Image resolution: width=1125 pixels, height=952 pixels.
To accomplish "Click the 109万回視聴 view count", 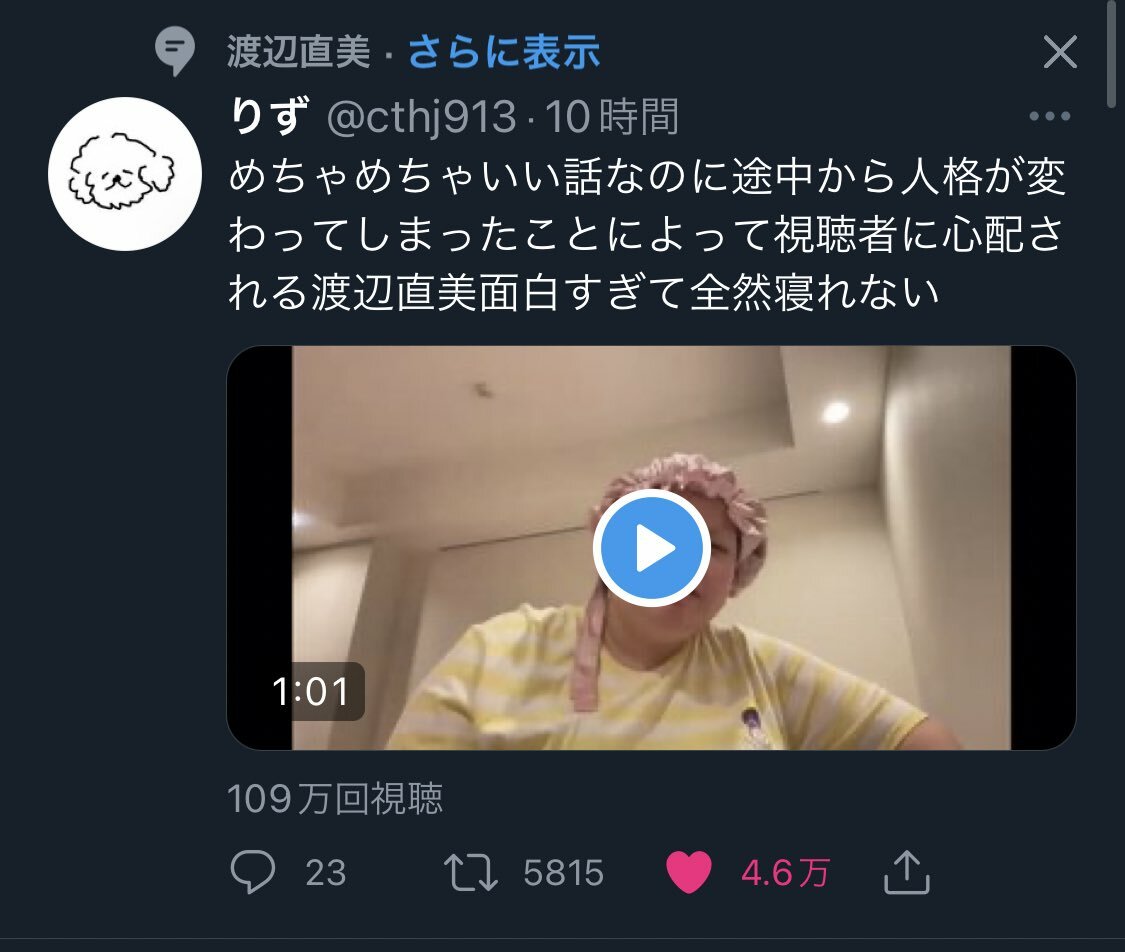I will [x=335, y=798].
